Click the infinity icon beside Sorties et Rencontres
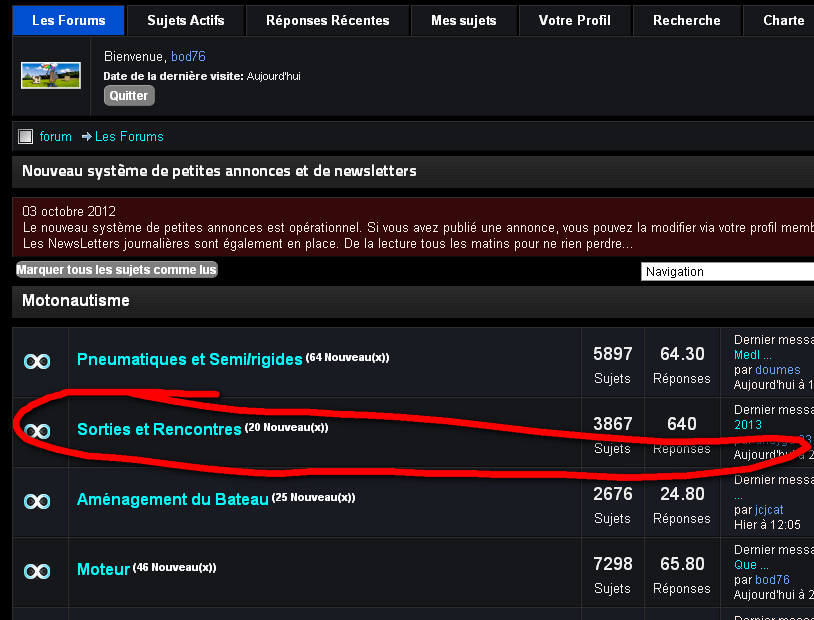This screenshot has width=814, height=620. [x=37, y=431]
